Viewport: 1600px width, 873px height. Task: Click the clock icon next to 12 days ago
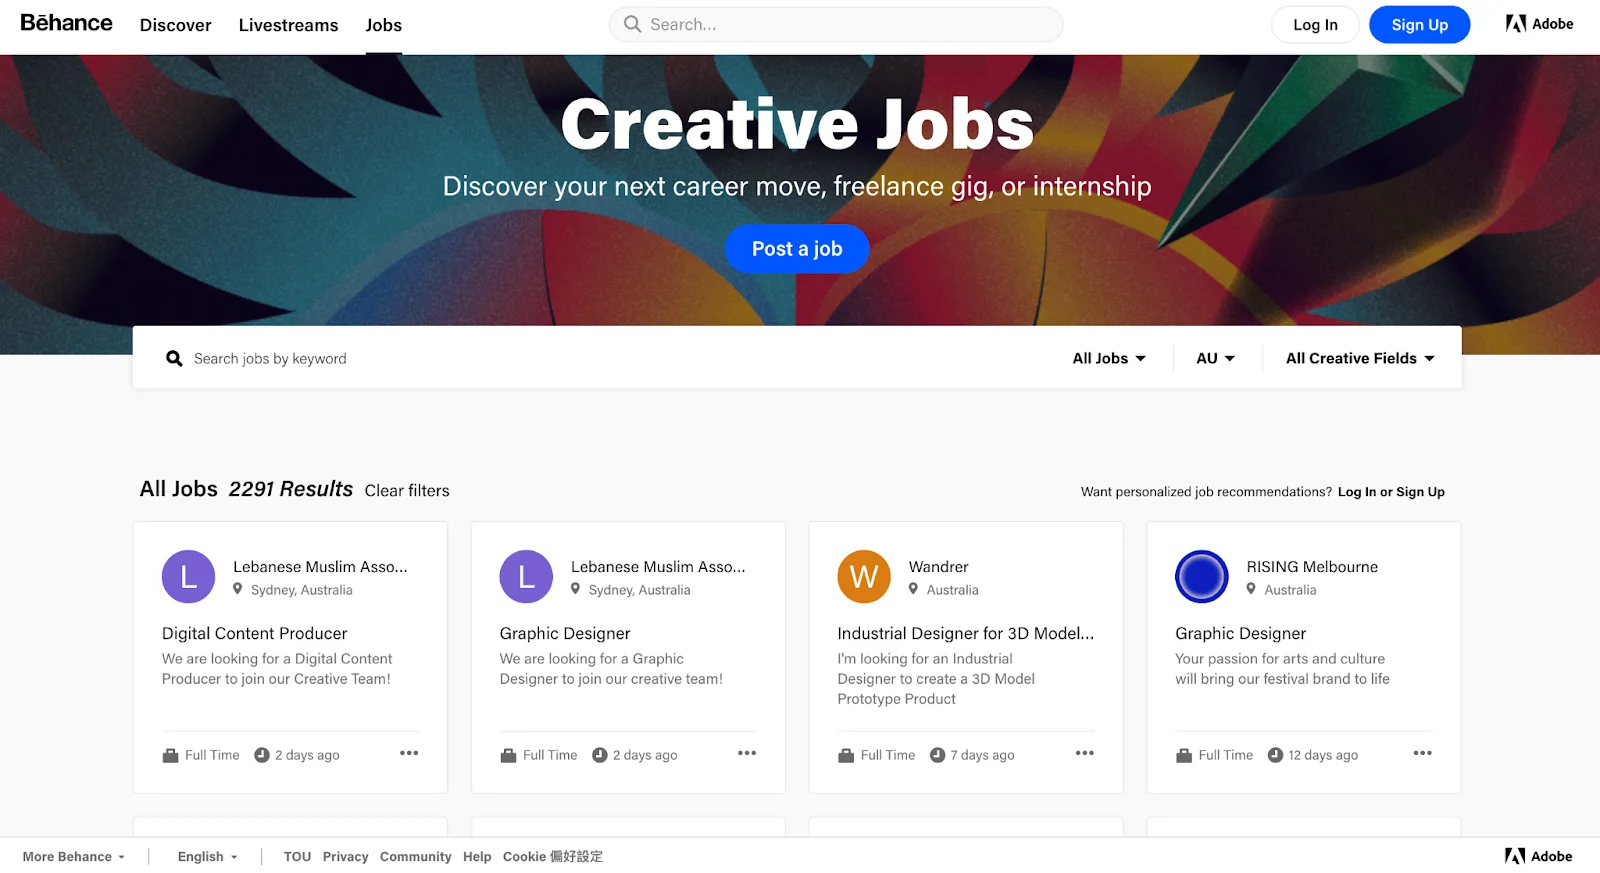(x=1275, y=755)
